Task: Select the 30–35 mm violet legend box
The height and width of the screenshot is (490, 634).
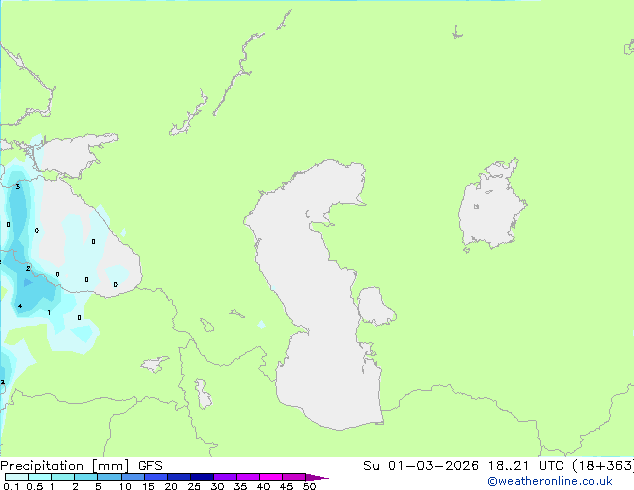Action: [225, 477]
